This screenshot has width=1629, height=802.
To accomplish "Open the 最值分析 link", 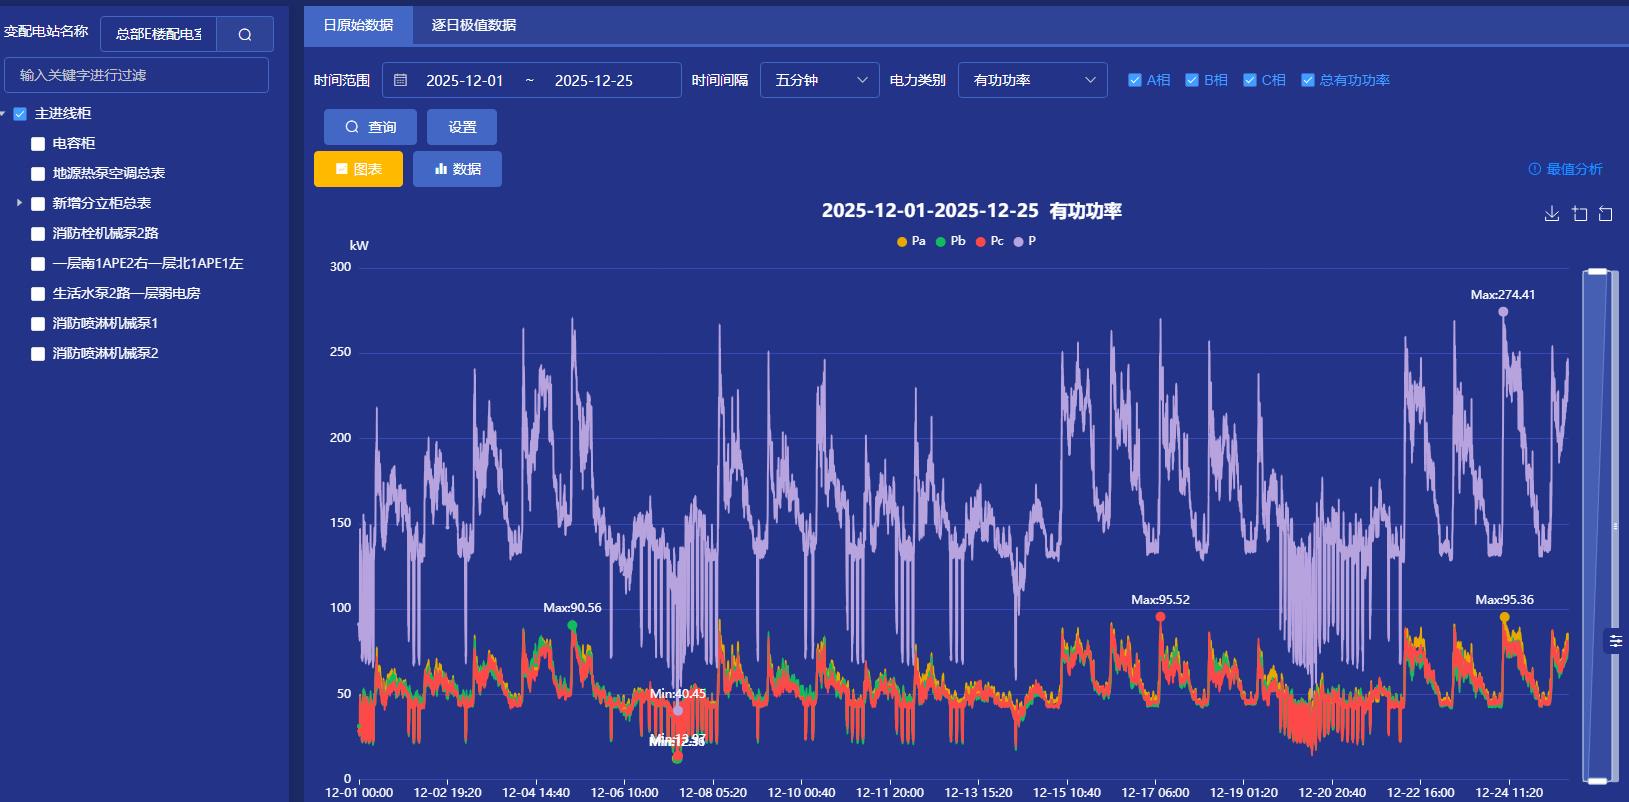I will 1565,169.
